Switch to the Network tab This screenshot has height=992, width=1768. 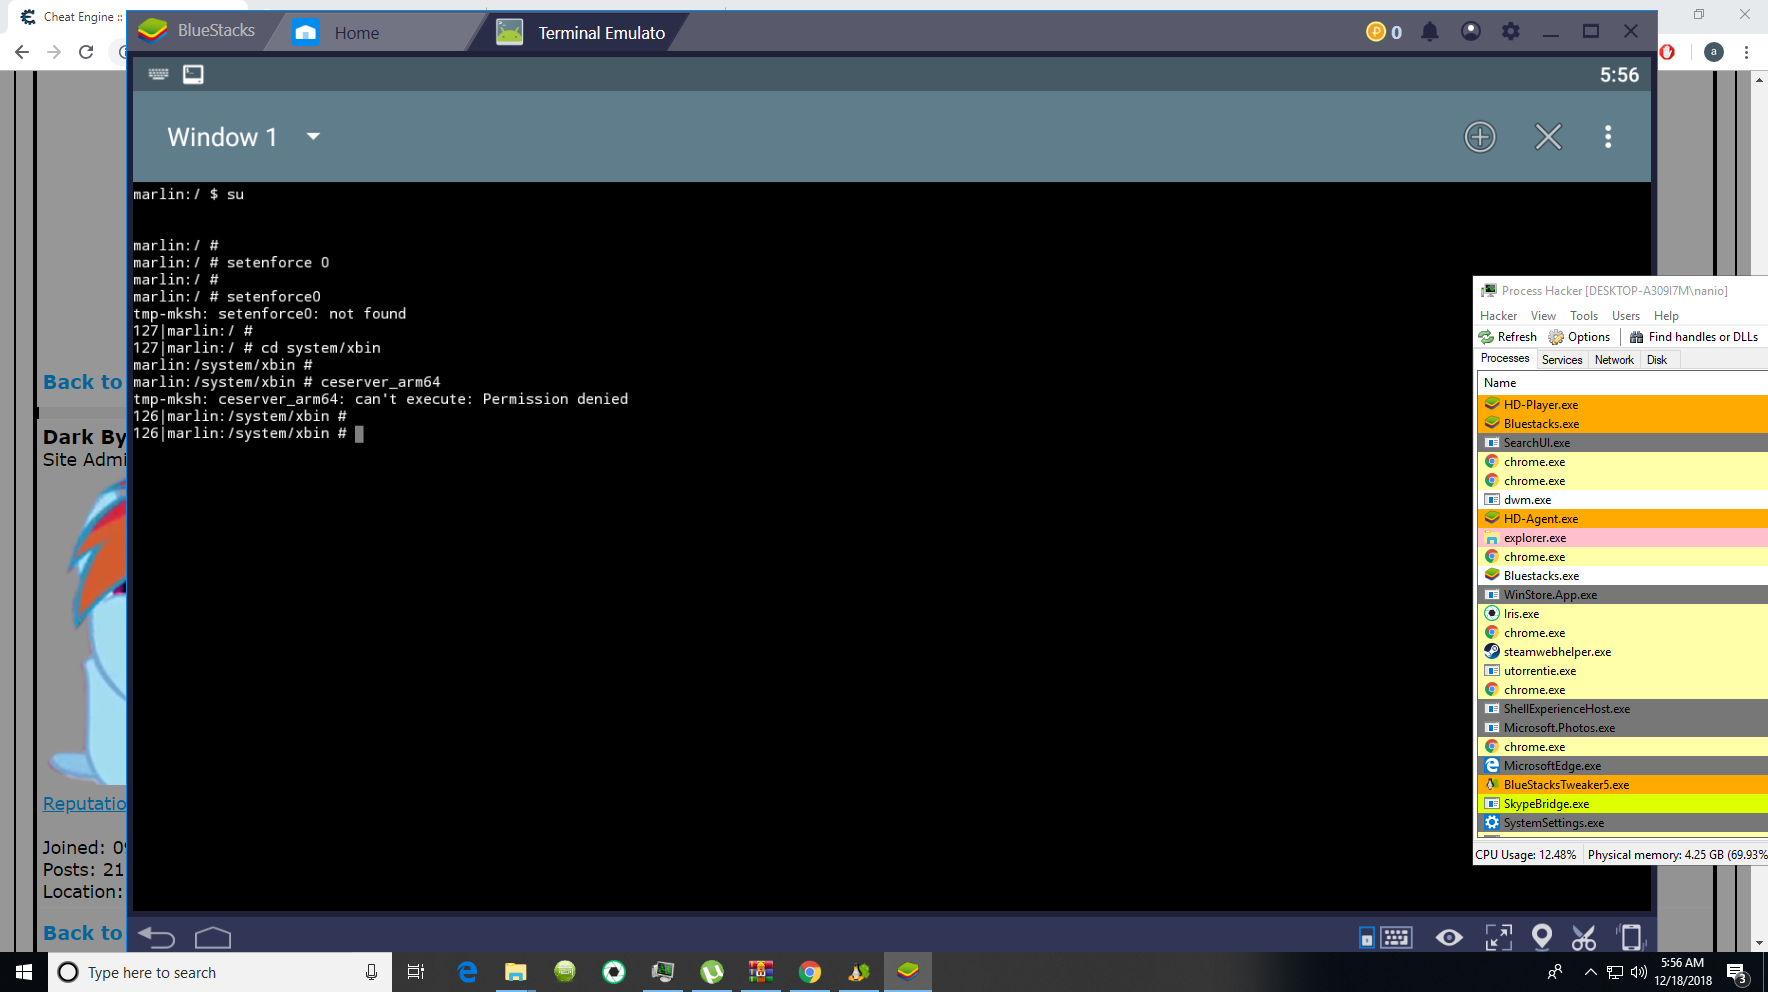(1614, 360)
